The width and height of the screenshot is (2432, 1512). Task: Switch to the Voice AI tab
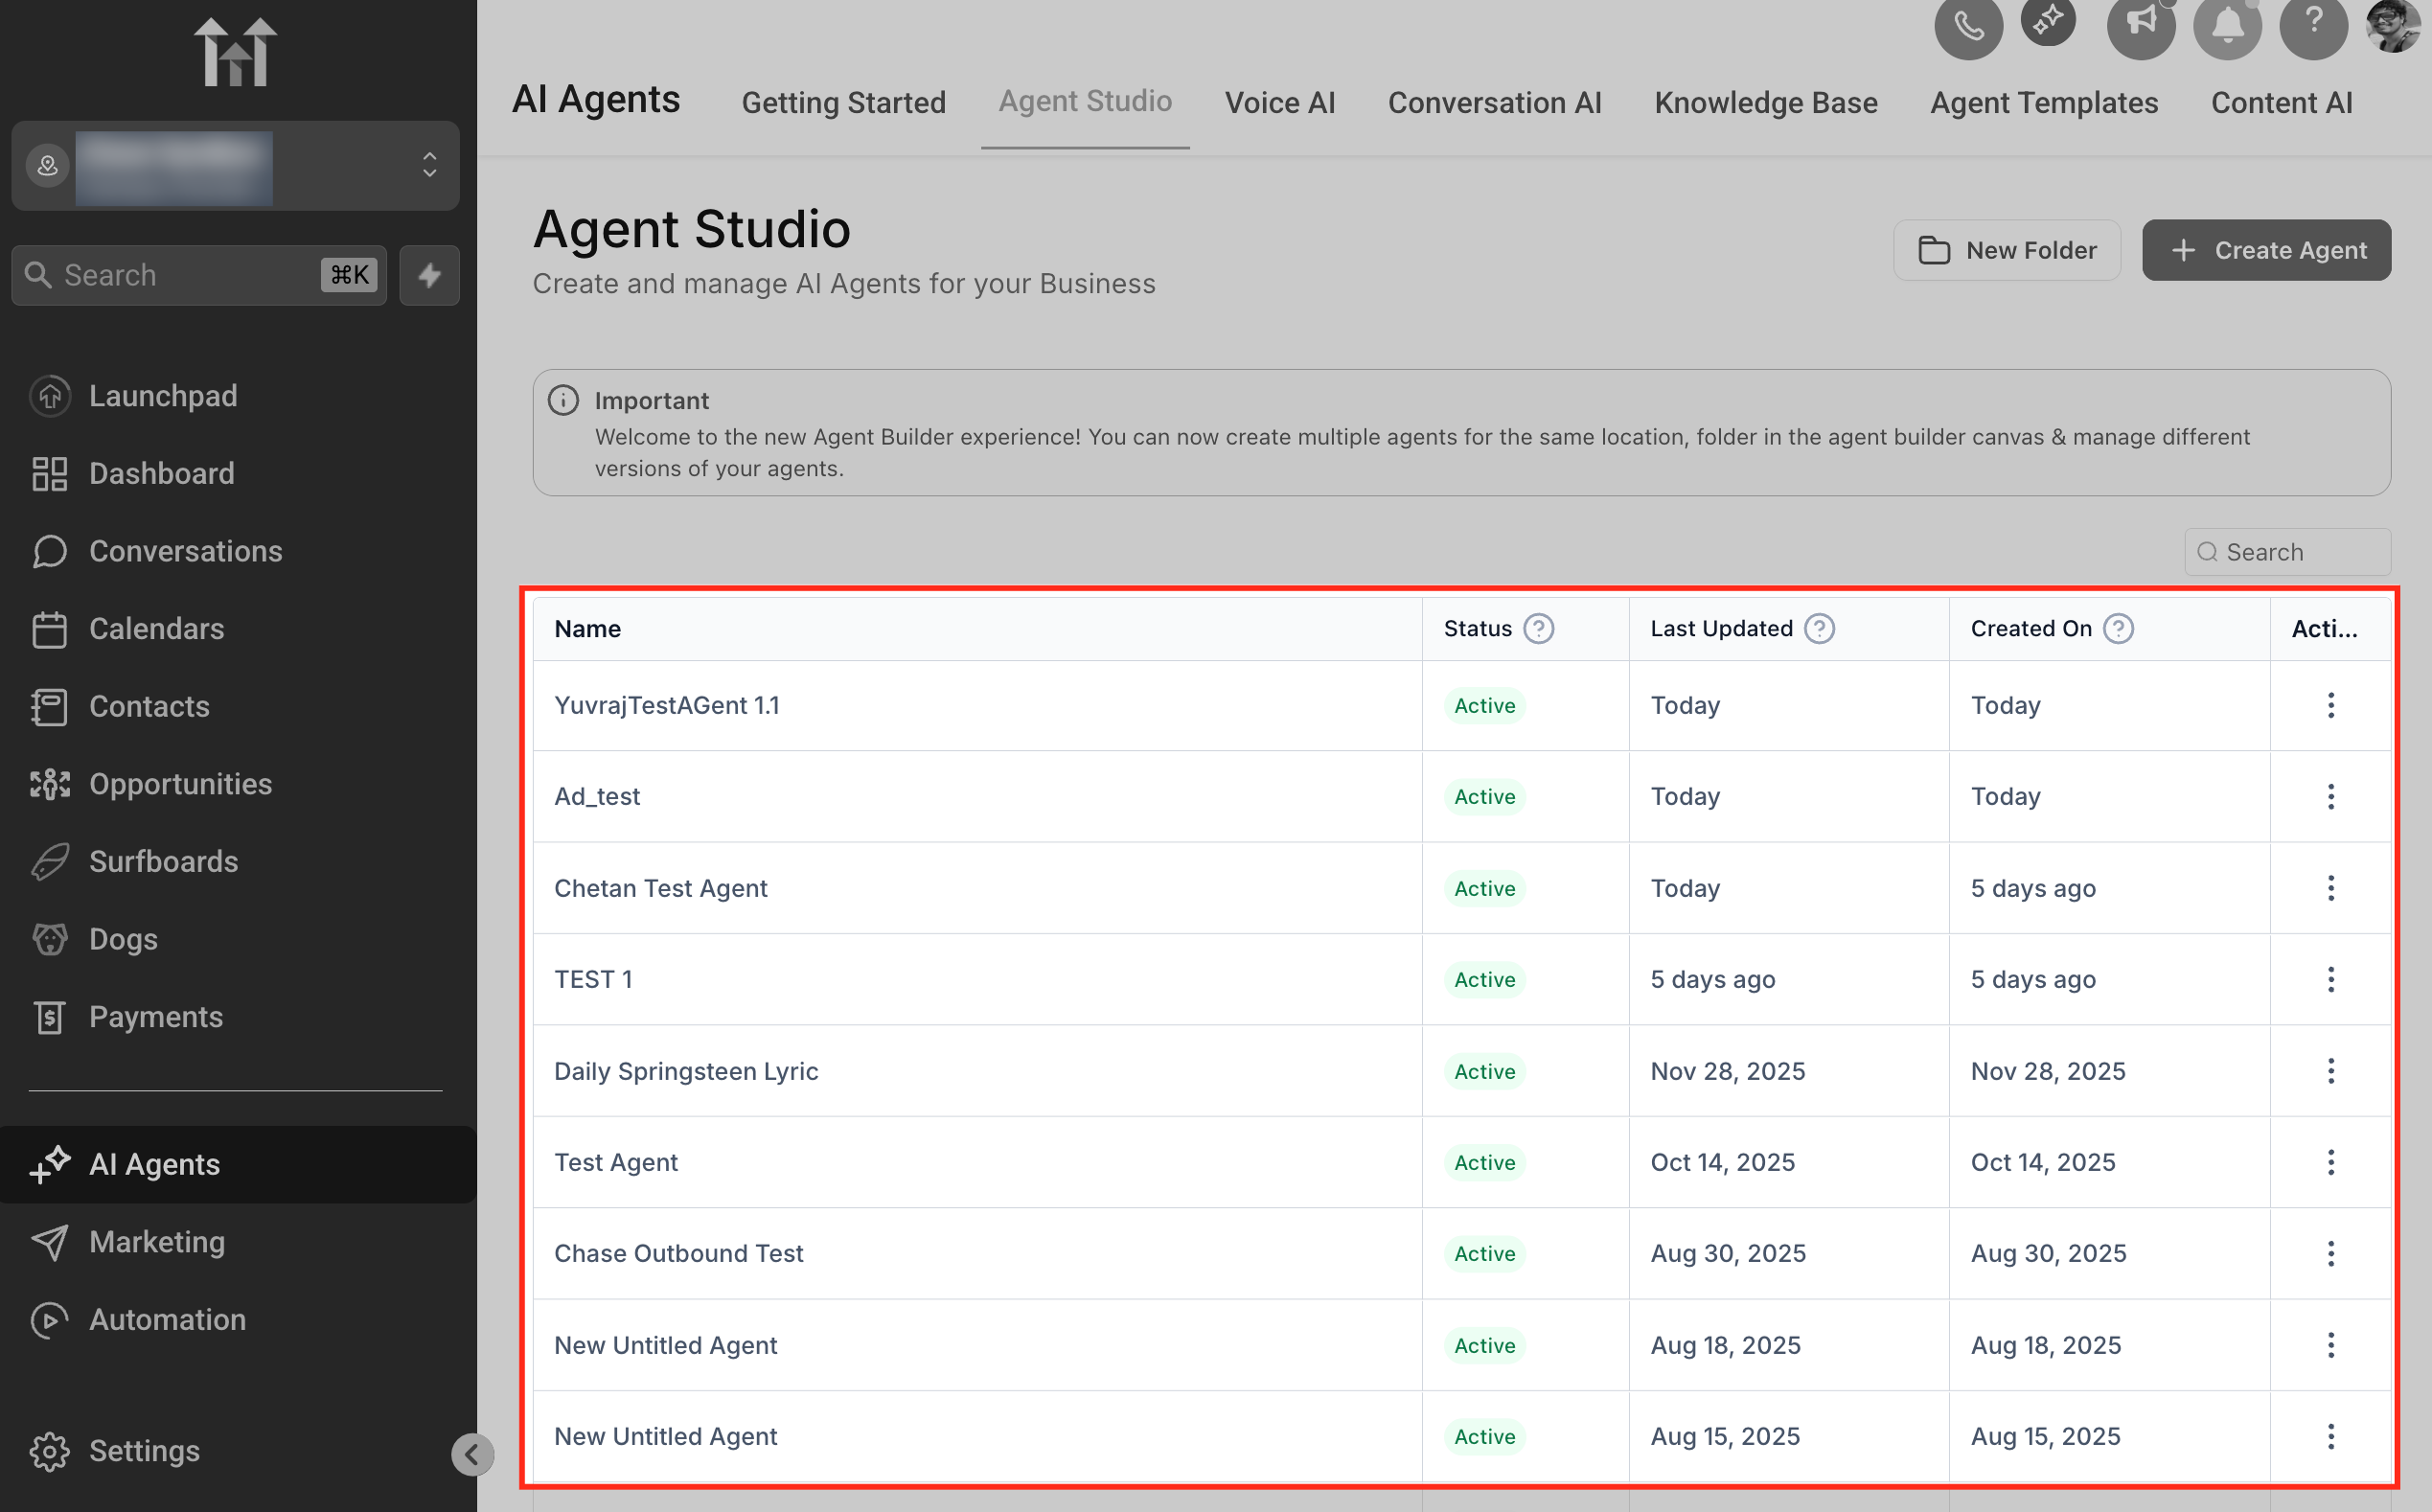[1279, 102]
